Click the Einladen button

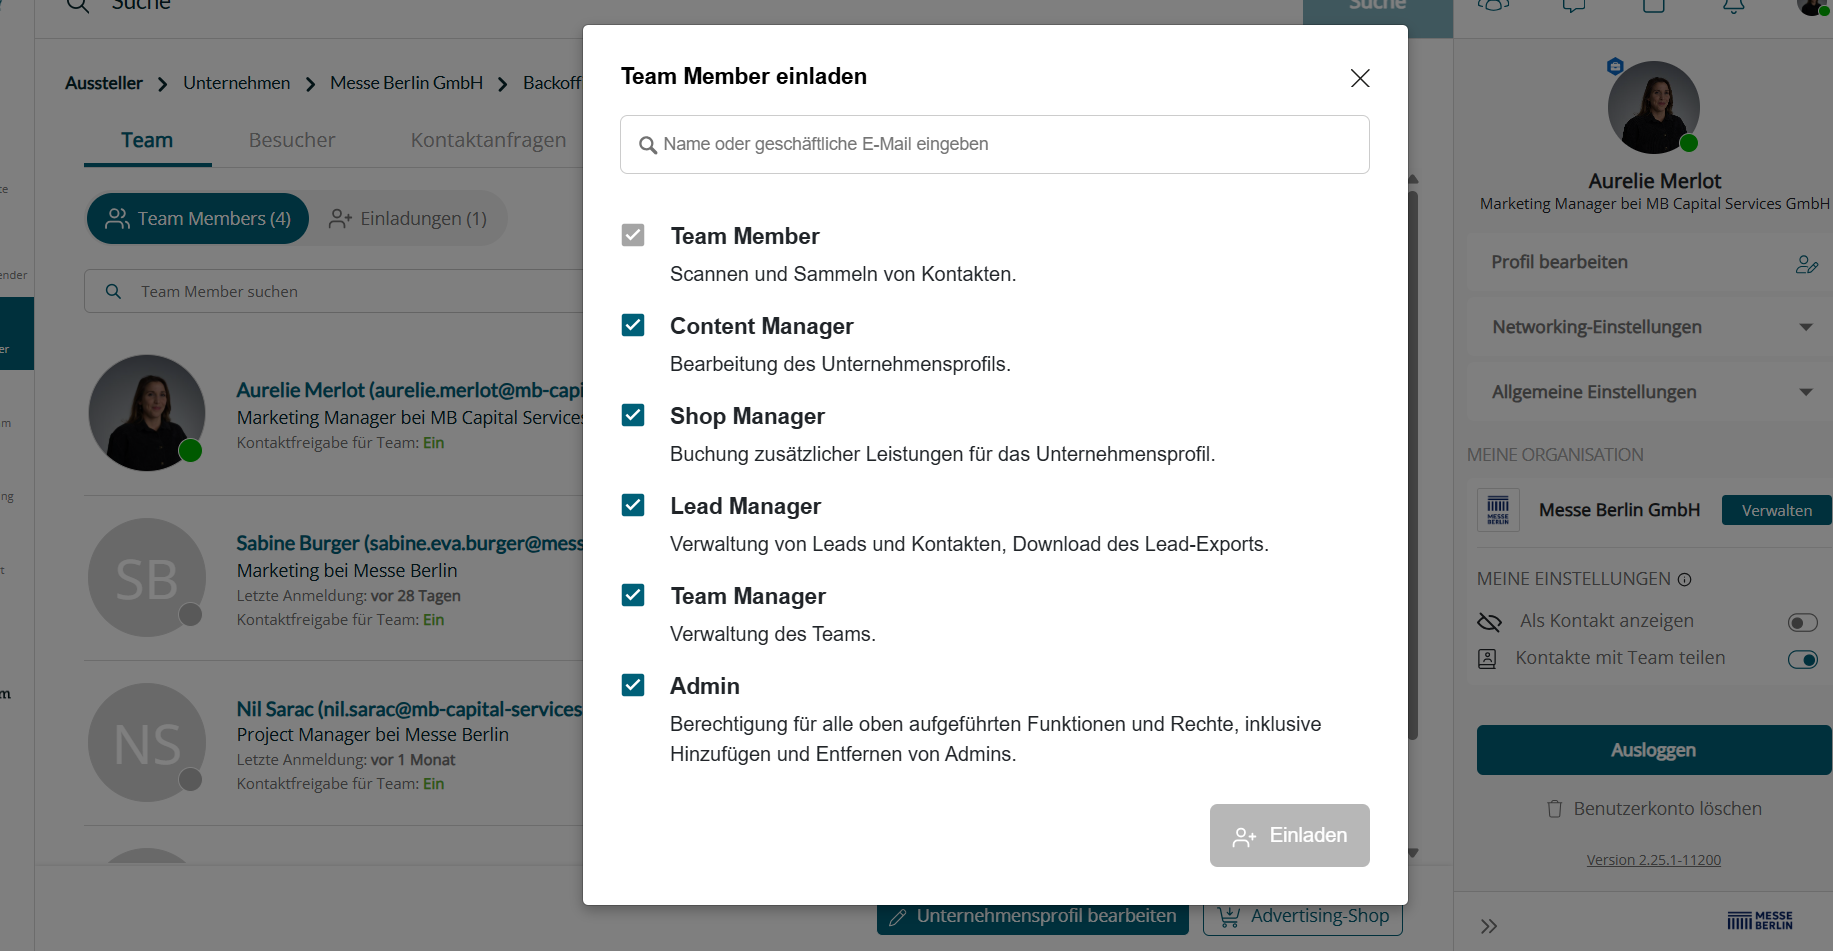(x=1289, y=835)
